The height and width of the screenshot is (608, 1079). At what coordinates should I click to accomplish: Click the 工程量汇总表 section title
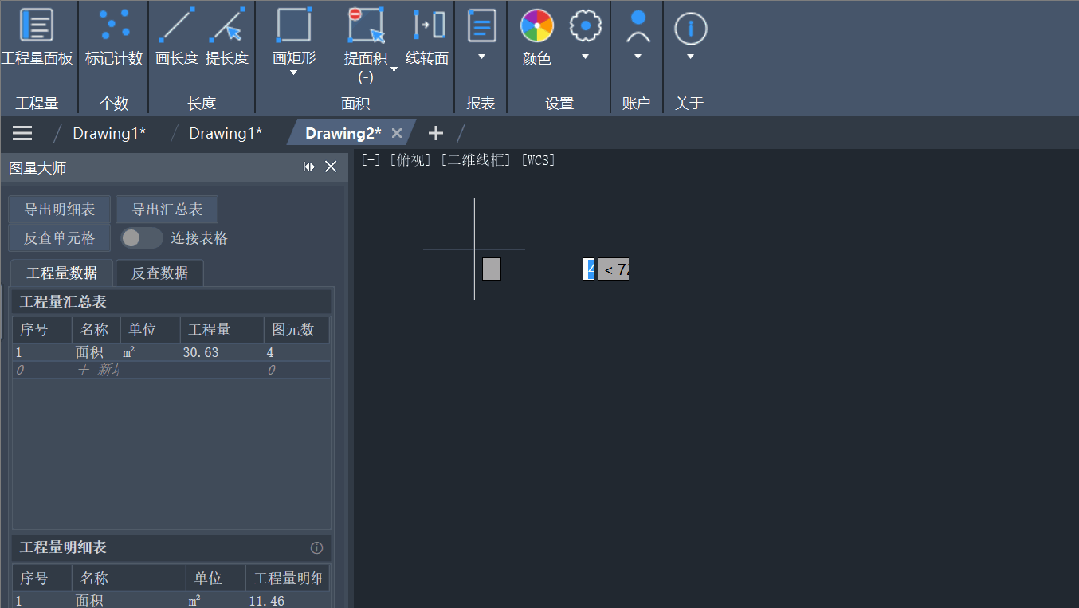pos(63,302)
